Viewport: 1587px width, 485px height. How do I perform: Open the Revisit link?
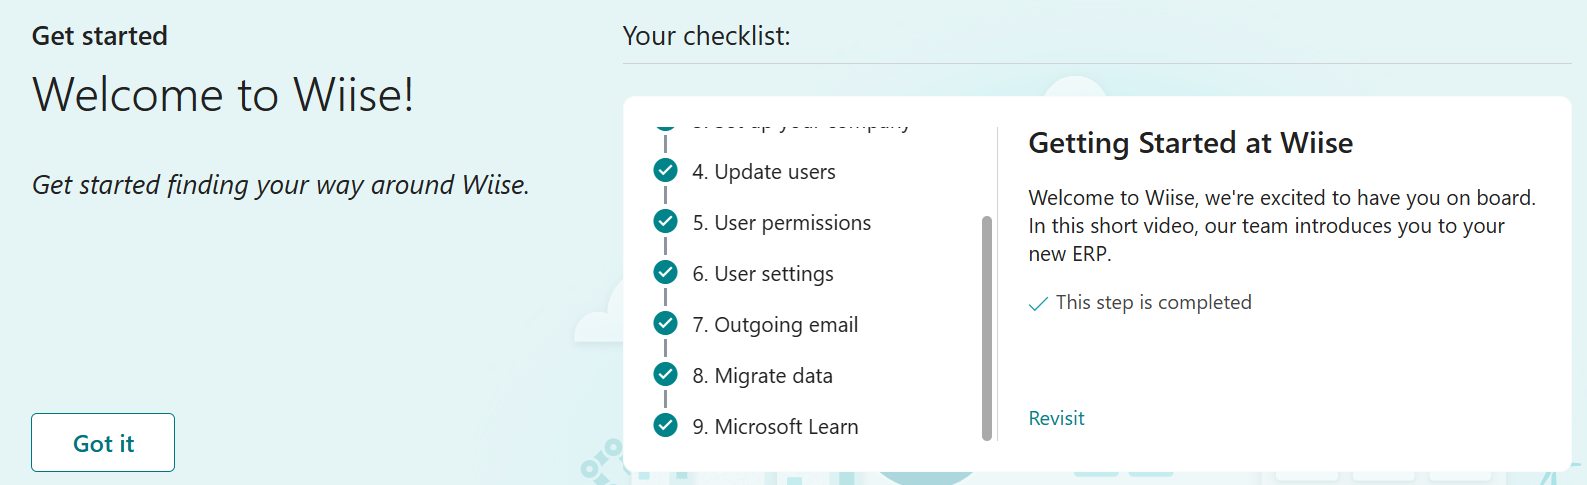(x=1056, y=418)
